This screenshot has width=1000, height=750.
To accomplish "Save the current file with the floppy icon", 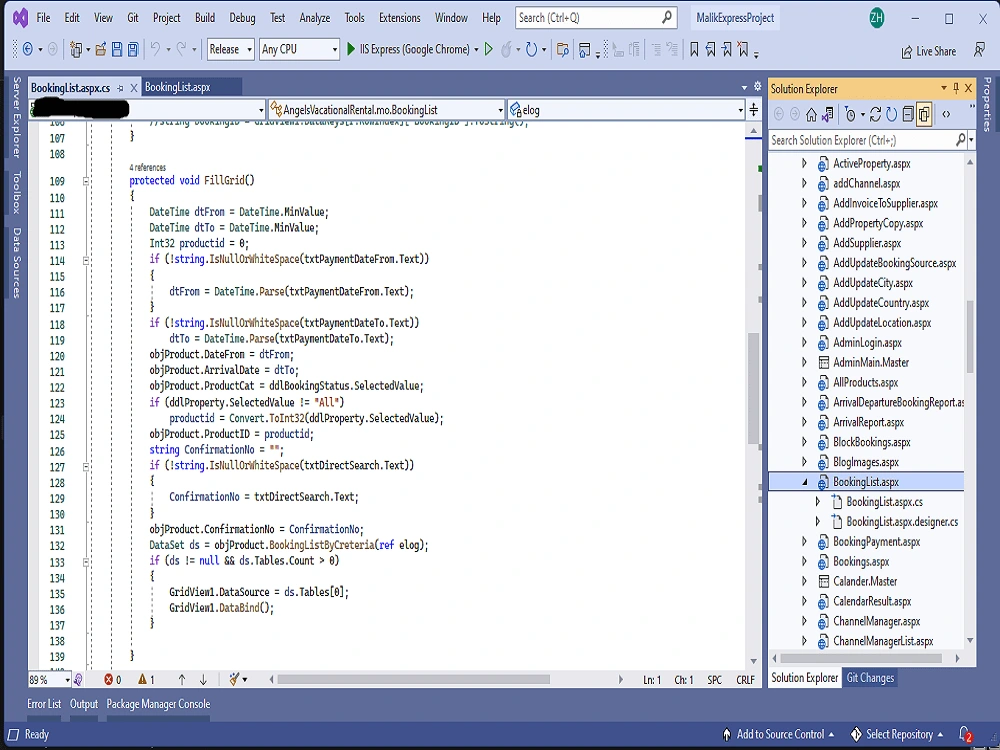I will tap(117, 49).
